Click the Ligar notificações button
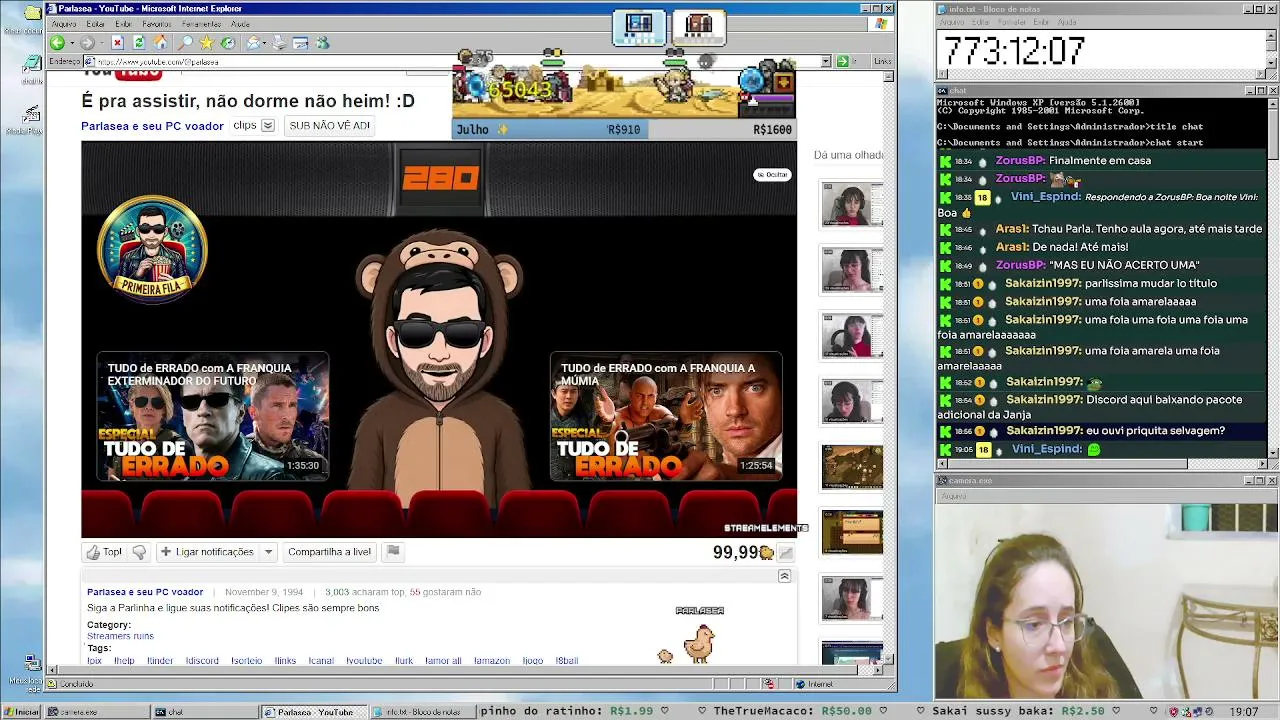The height and width of the screenshot is (720, 1280). pyautogui.click(x=206, y=552)
